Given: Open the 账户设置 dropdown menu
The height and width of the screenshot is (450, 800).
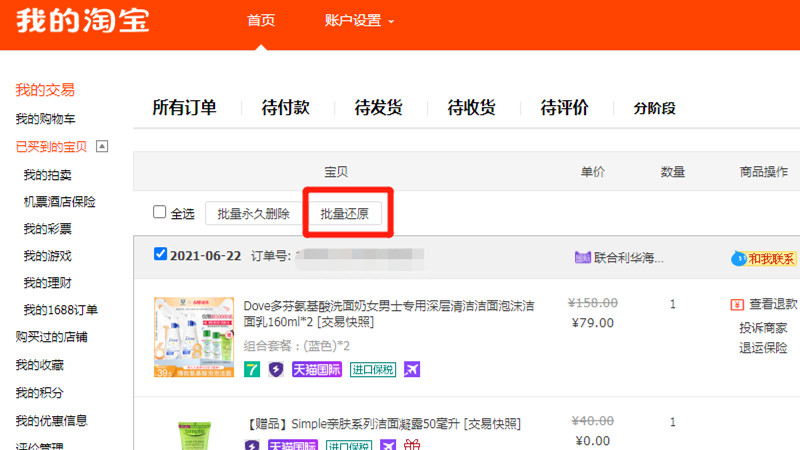Looking at the screenshot, I should (359, 20).
